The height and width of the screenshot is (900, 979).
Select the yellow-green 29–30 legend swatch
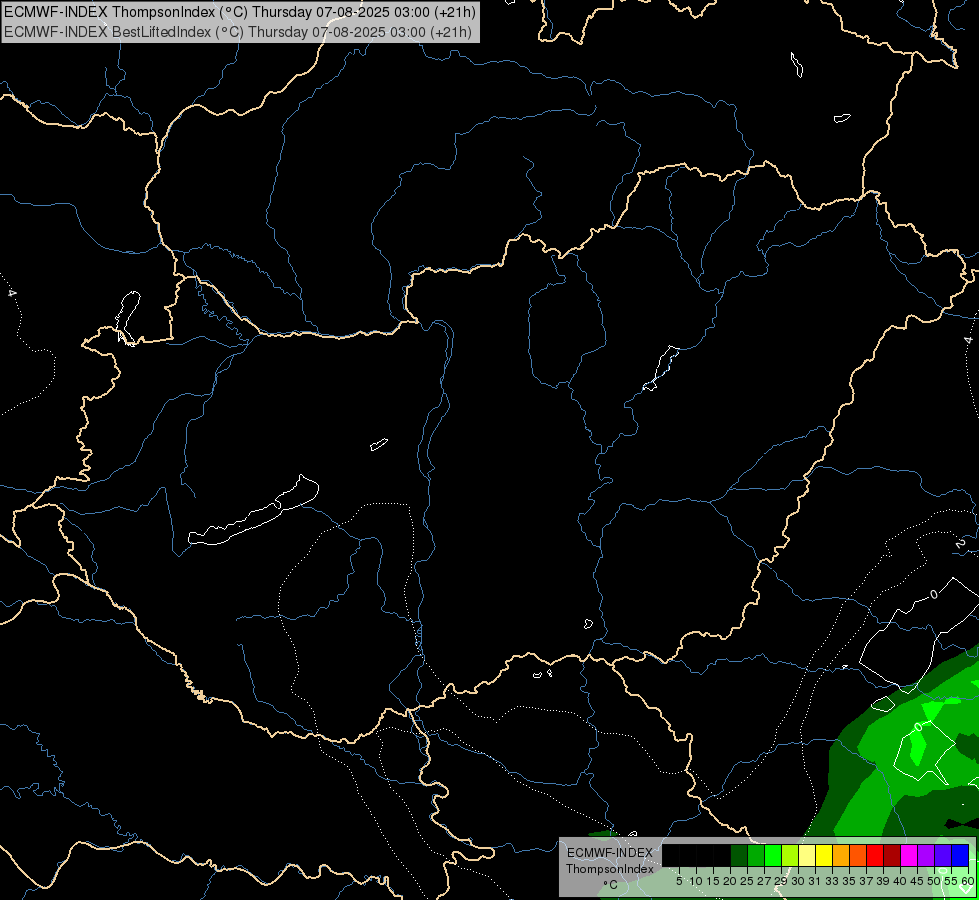(790, 855)
